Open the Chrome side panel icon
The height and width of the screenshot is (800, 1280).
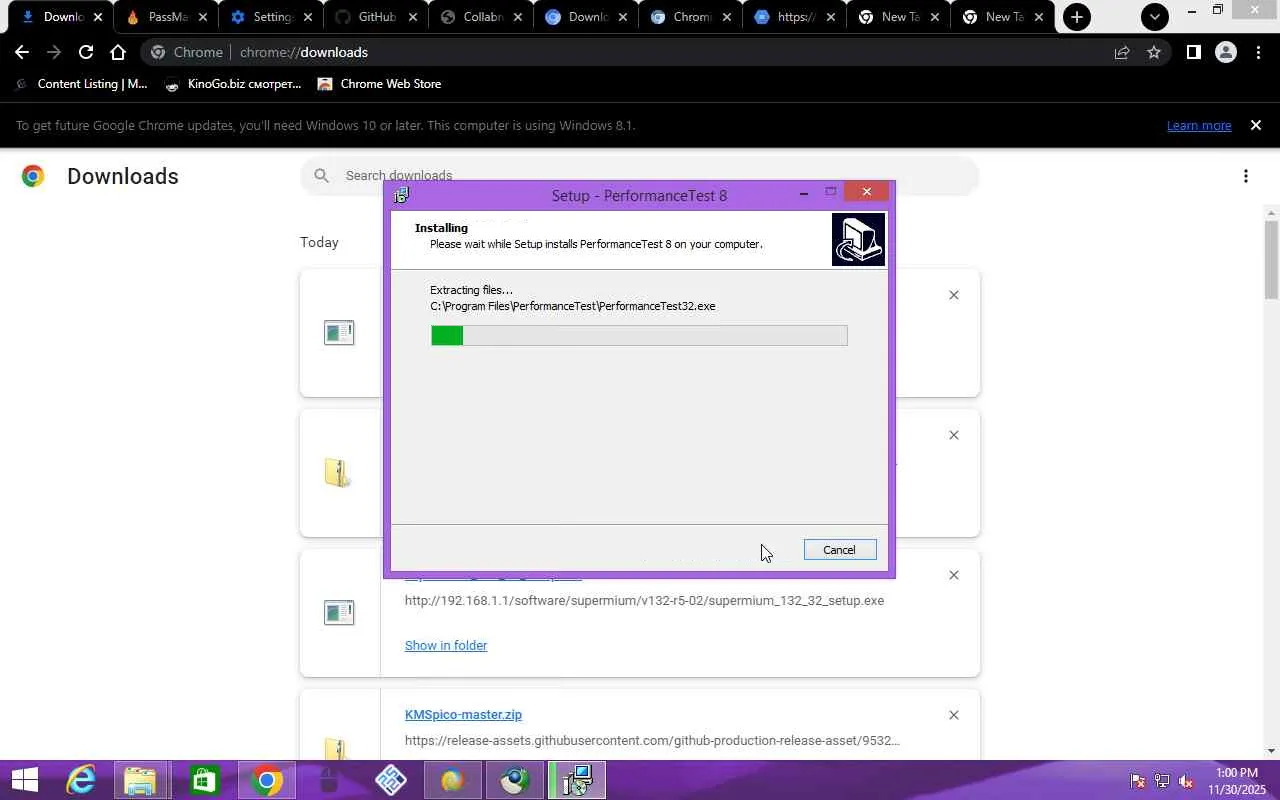coord(1193,52)
